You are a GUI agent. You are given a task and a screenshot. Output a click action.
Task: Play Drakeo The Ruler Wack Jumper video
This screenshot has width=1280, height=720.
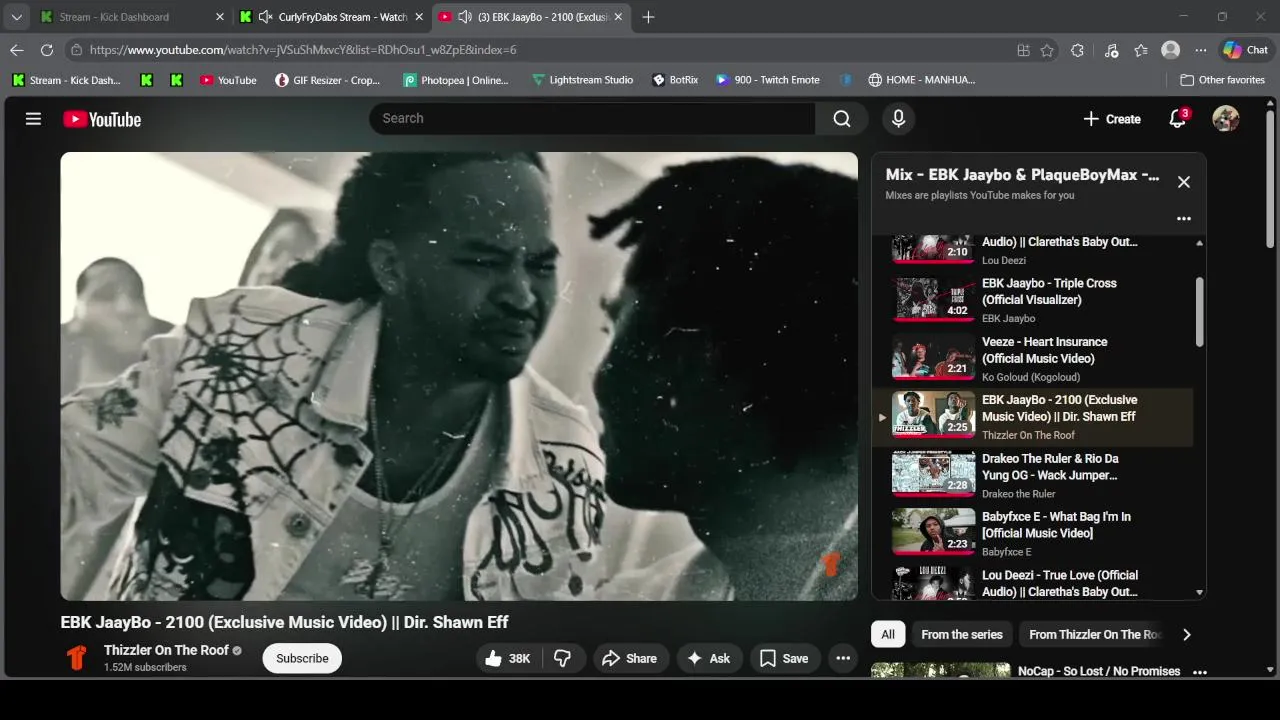(1032, 475)
